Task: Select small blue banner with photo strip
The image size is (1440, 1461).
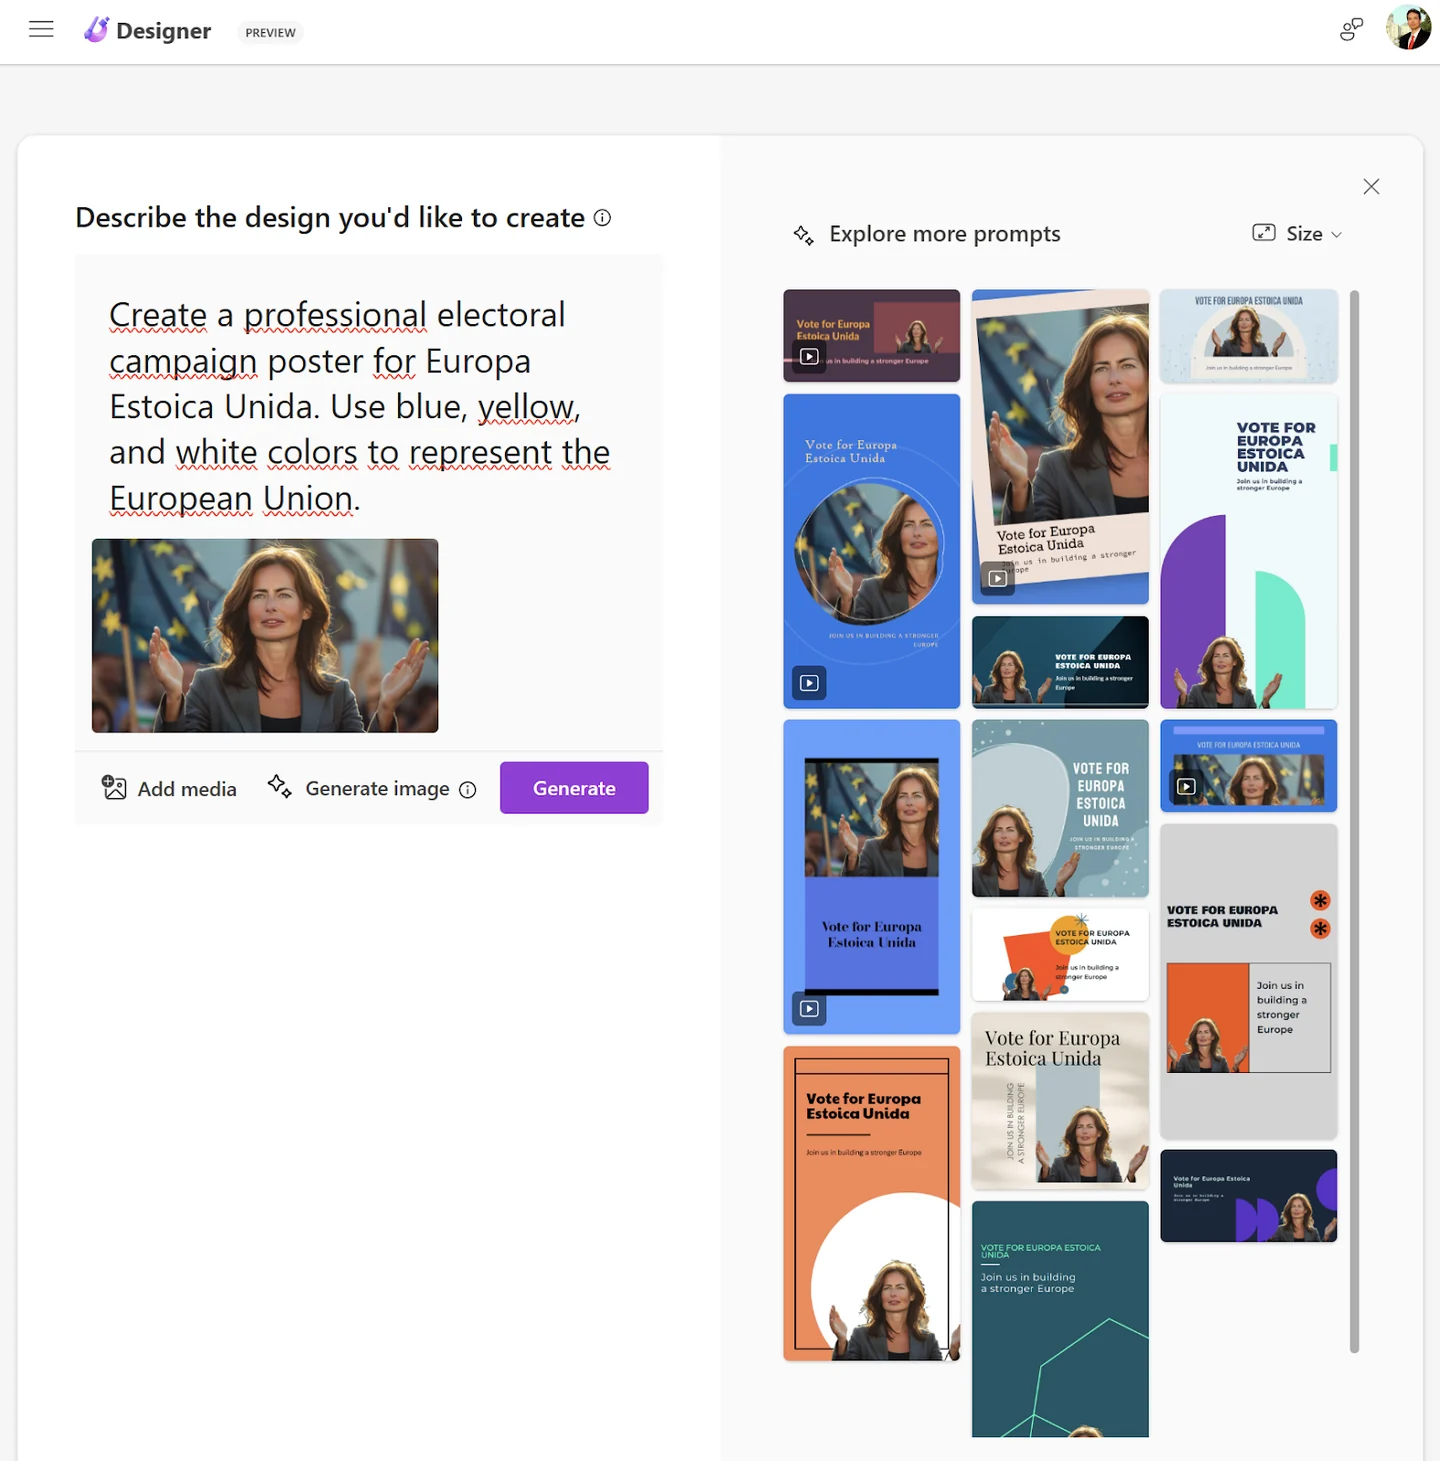Action: (1248, 766)
